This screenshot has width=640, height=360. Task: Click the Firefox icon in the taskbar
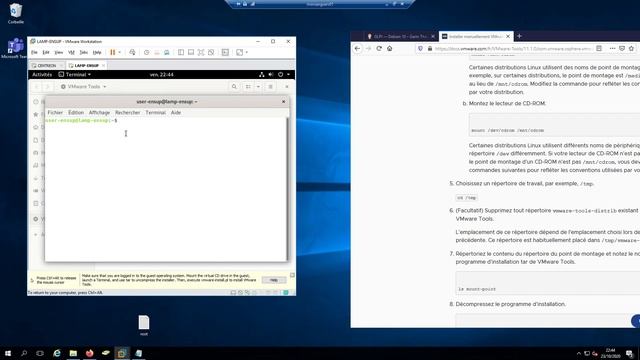[89, 353]
